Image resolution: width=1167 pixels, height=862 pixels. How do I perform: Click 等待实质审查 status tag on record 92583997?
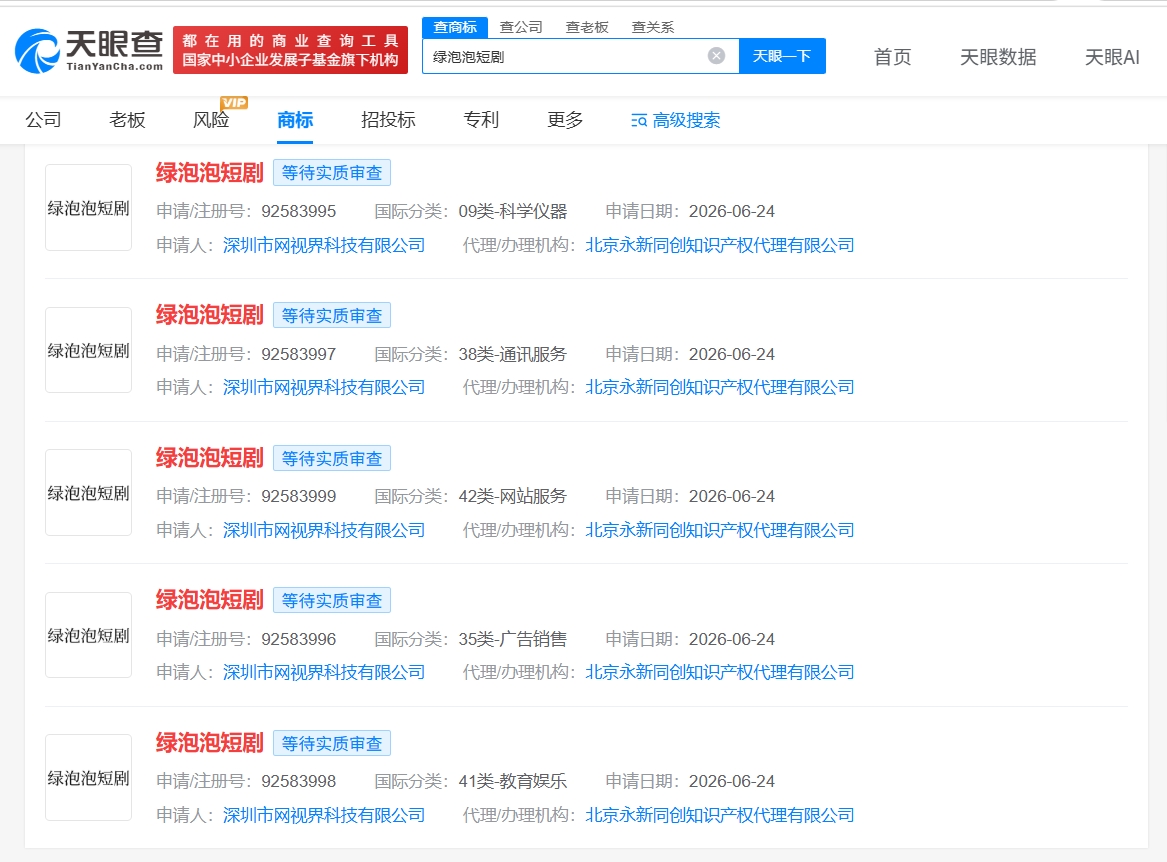(332, 316)
